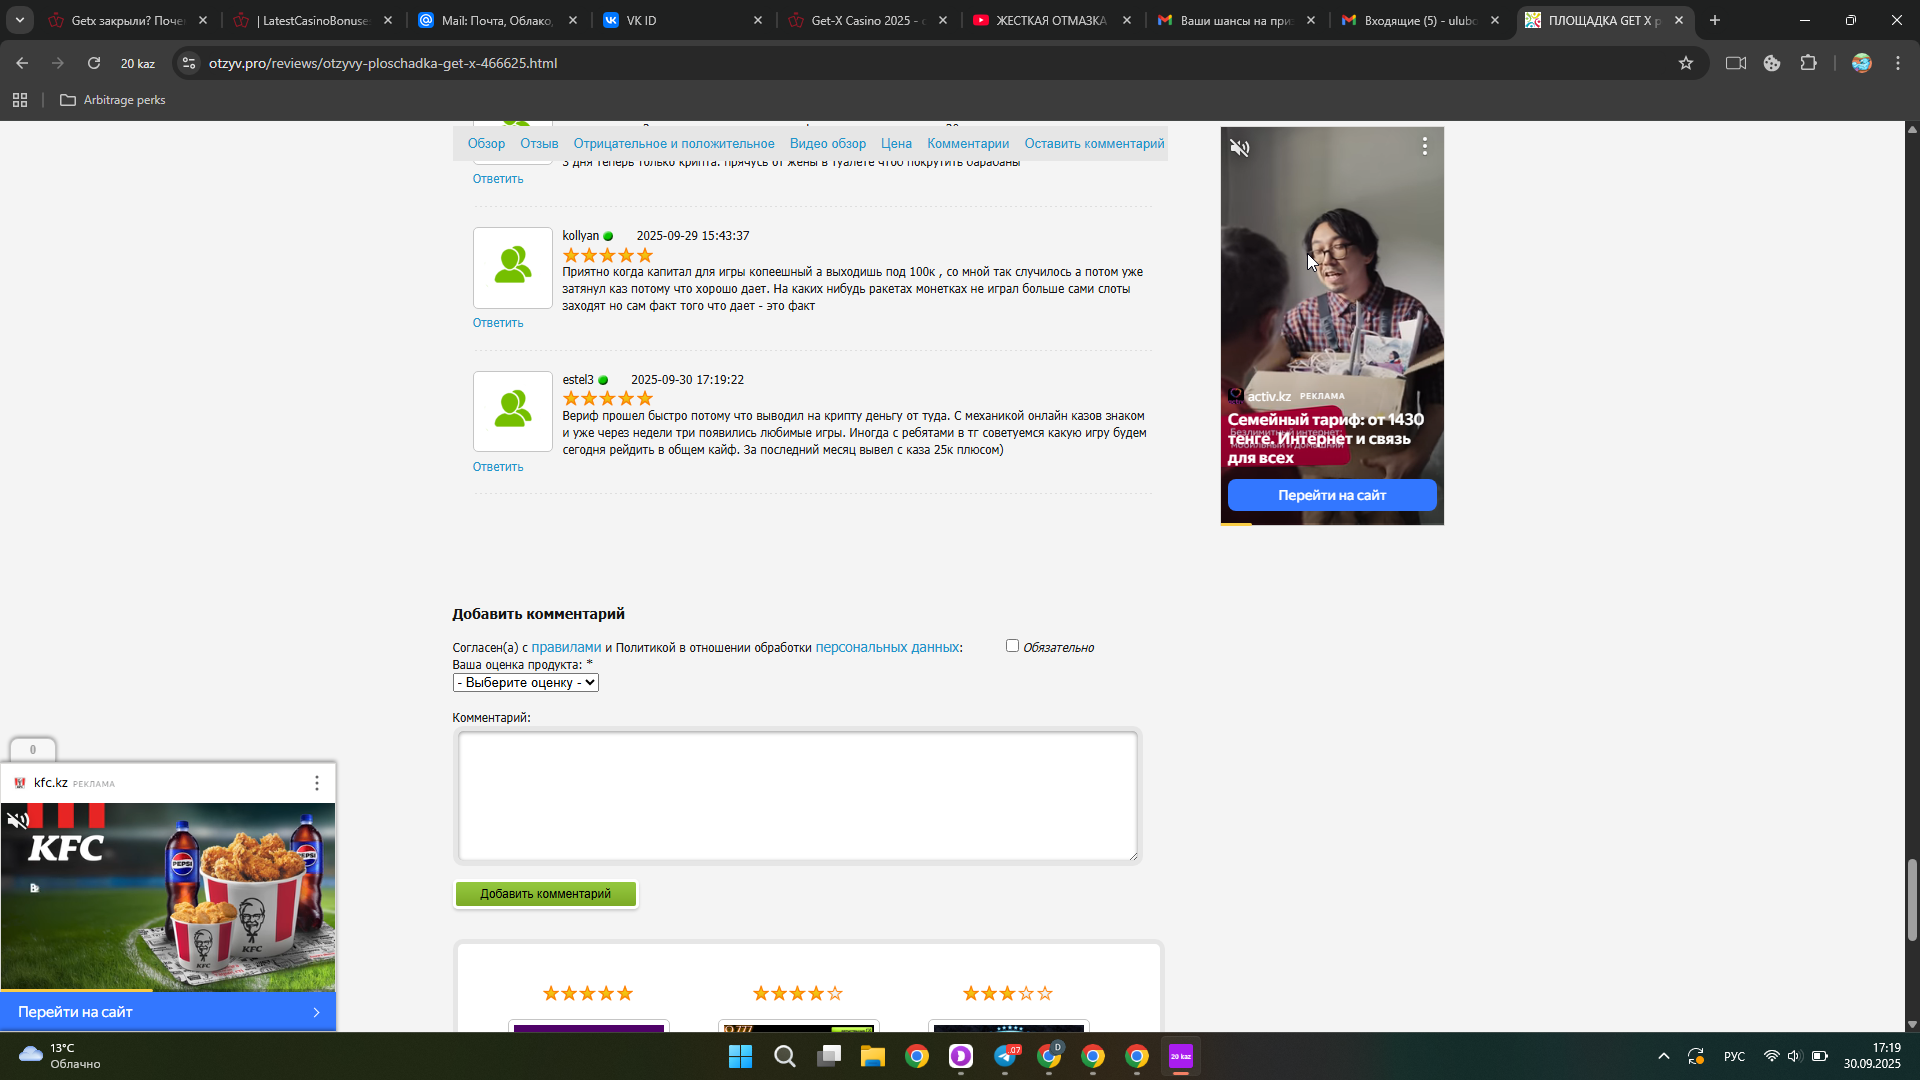Jump to the Цена section

(x=896, y=144)
